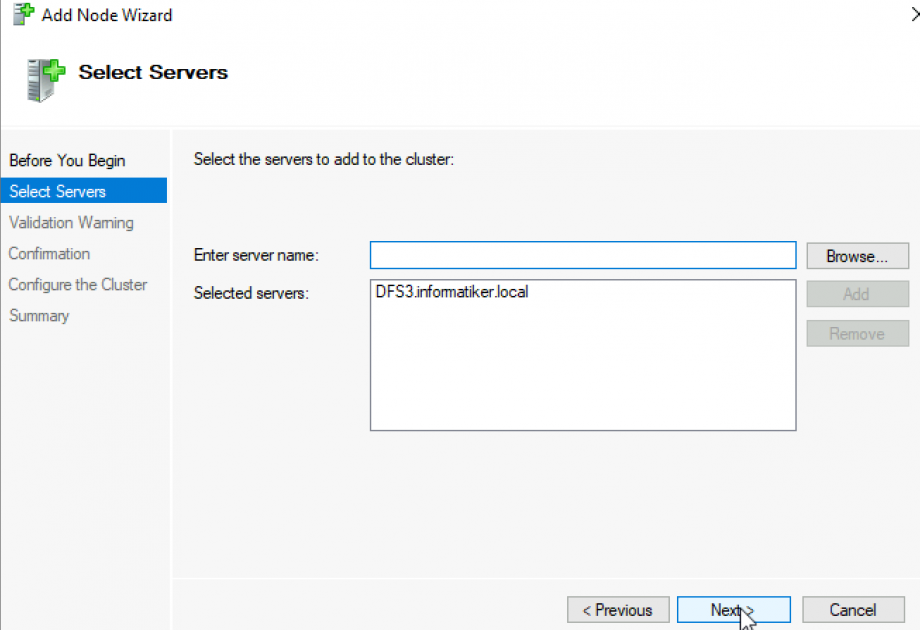920x630 pixels.
Task: Cancel the Add Node Wizard
Action: (852, 609)
